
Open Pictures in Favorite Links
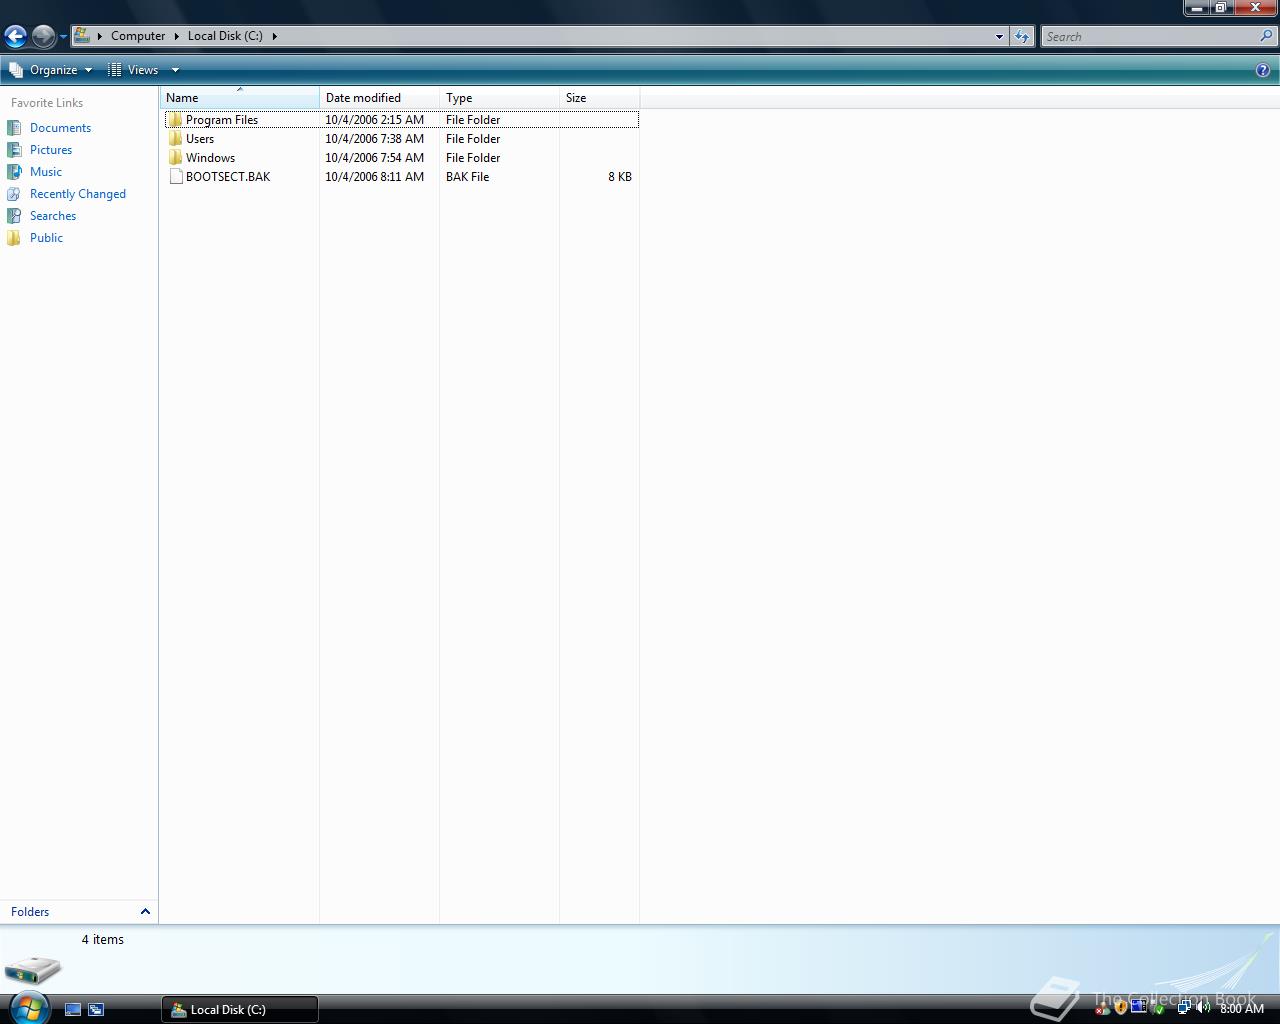51,150
